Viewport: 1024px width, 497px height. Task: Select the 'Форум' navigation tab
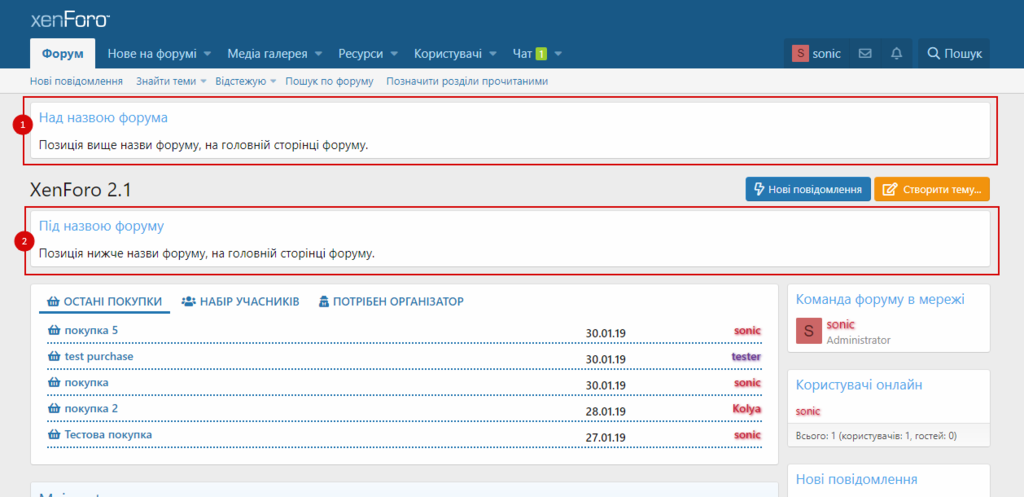point(63,53)
